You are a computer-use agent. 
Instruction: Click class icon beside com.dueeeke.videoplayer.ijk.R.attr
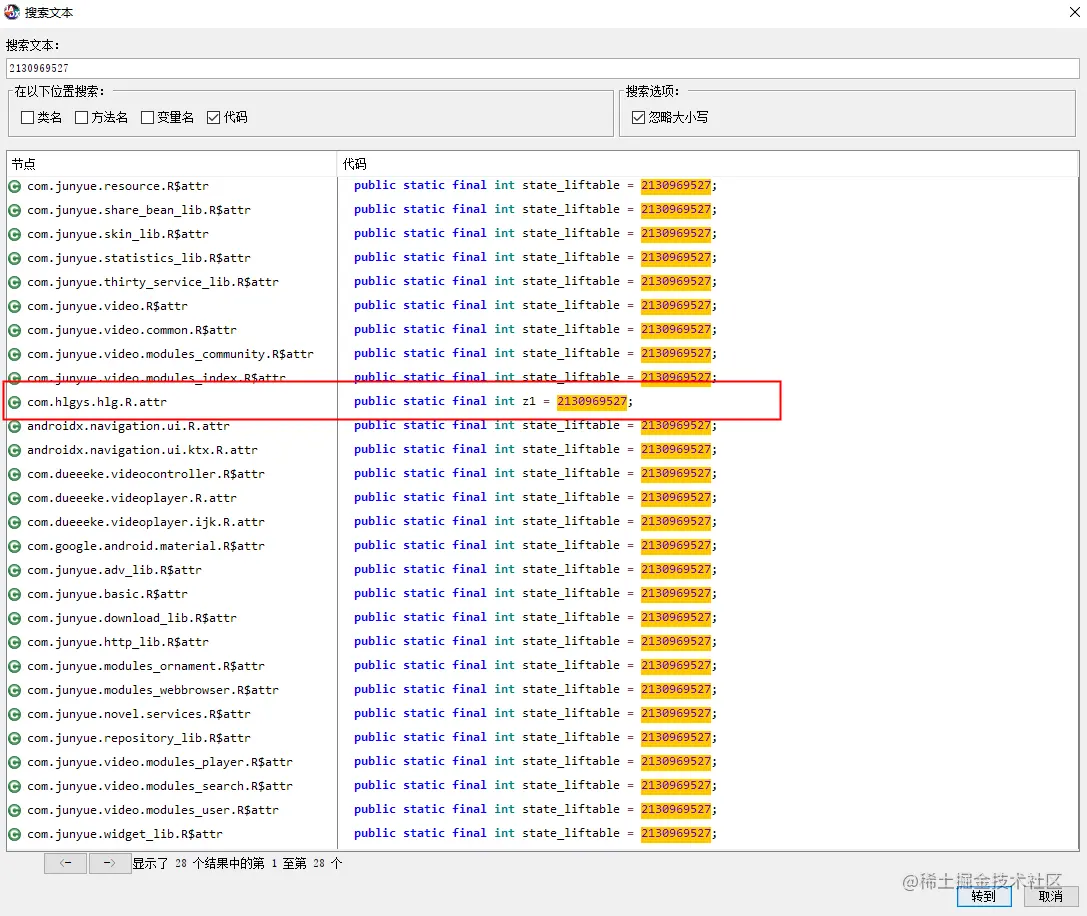click(14, 522)
